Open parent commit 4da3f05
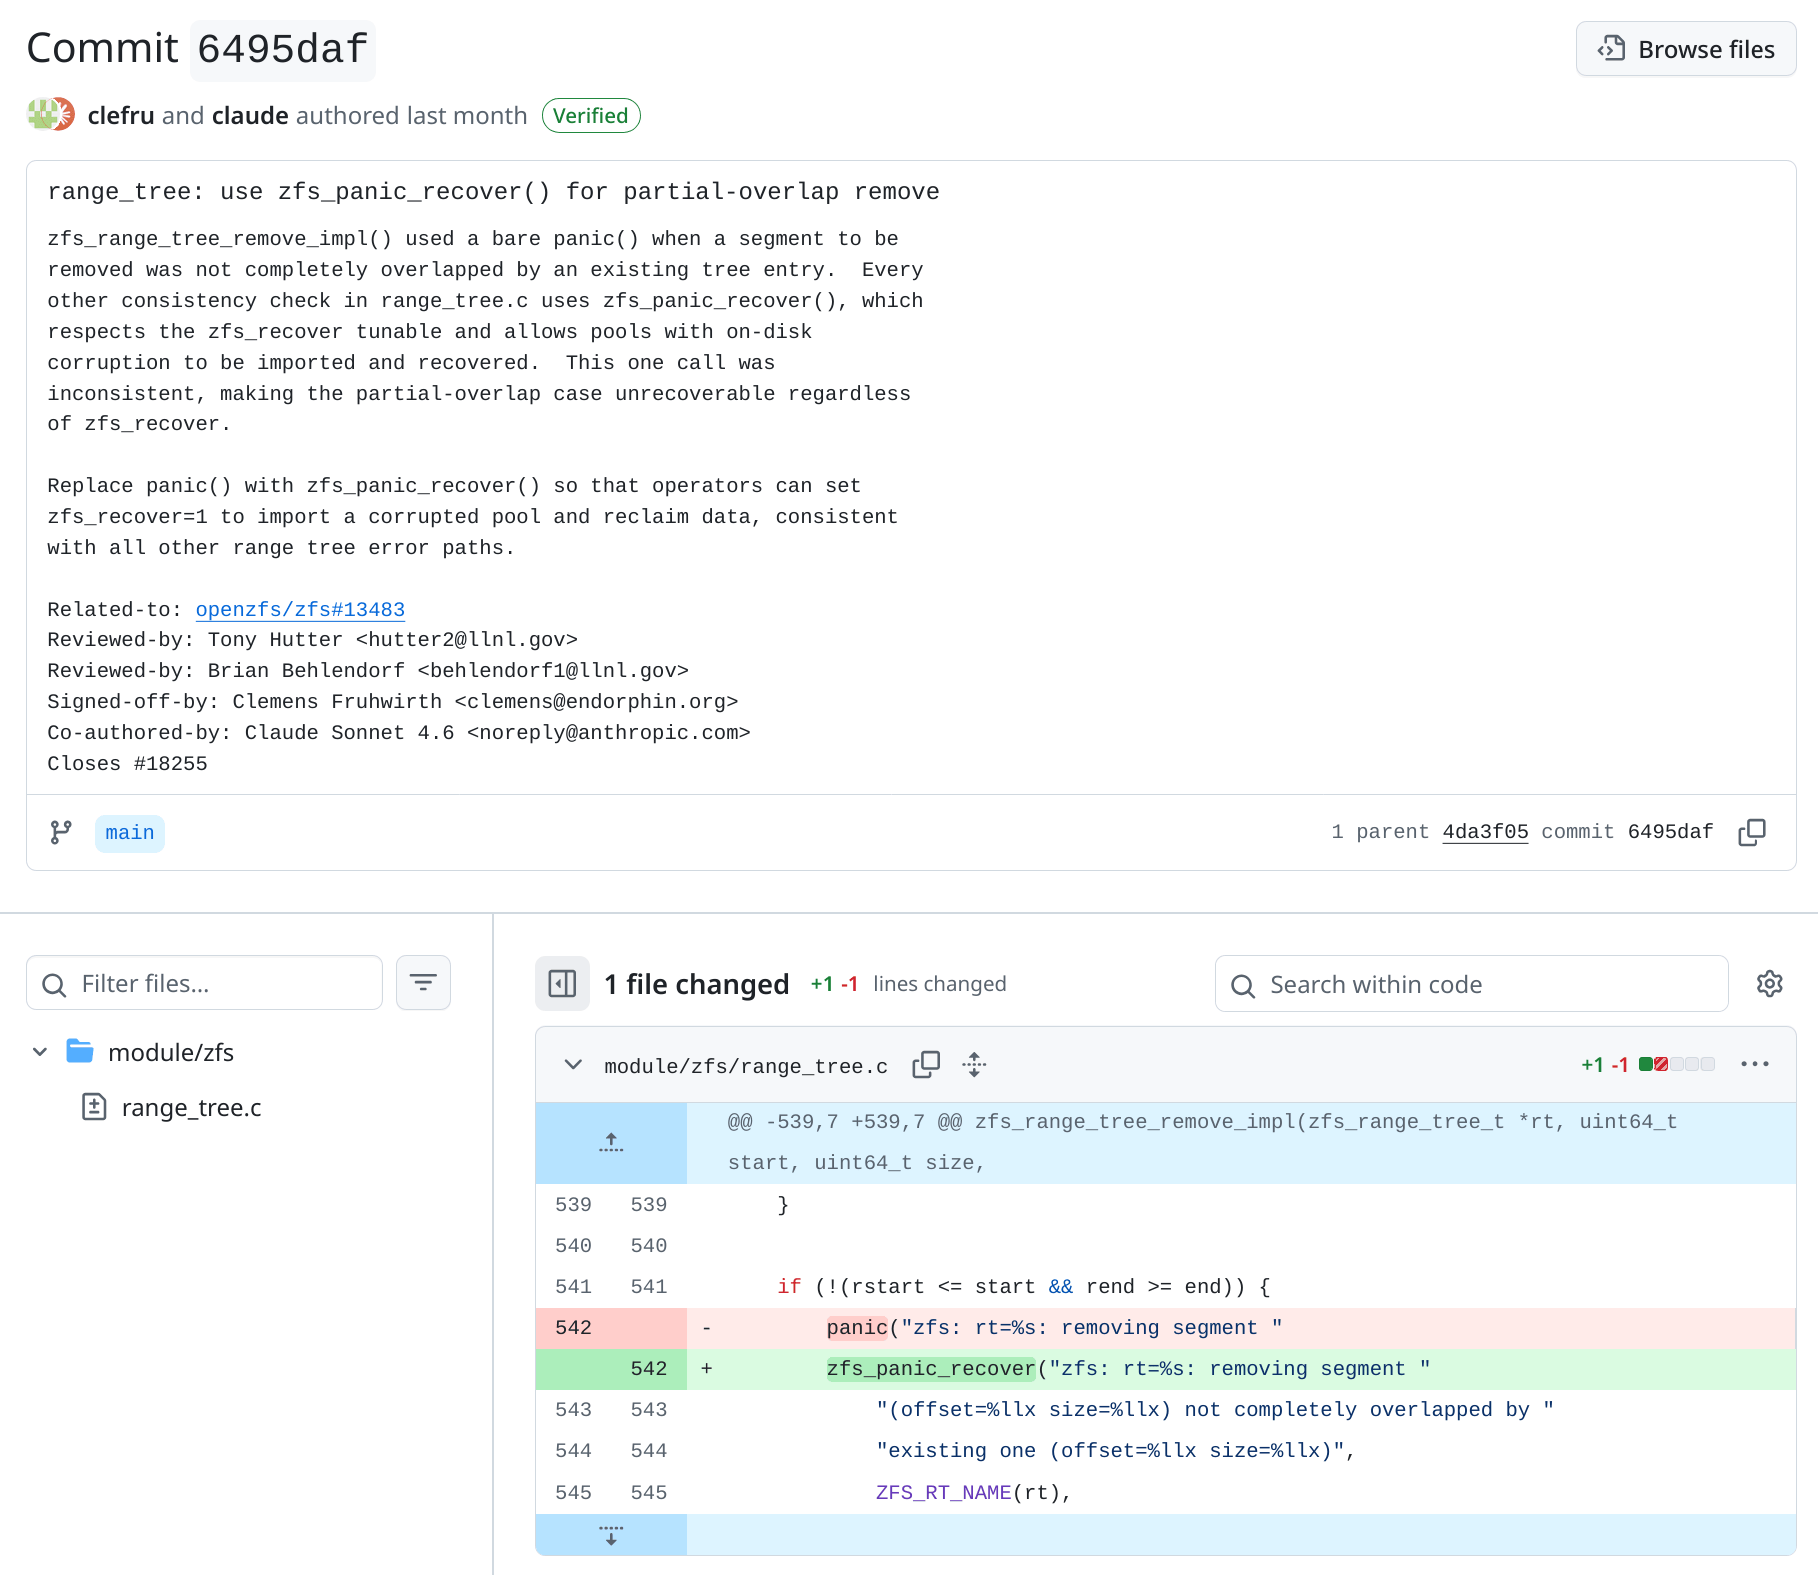Image resolution: width=1818 pixels, height=1575 pixels. 1485,832
